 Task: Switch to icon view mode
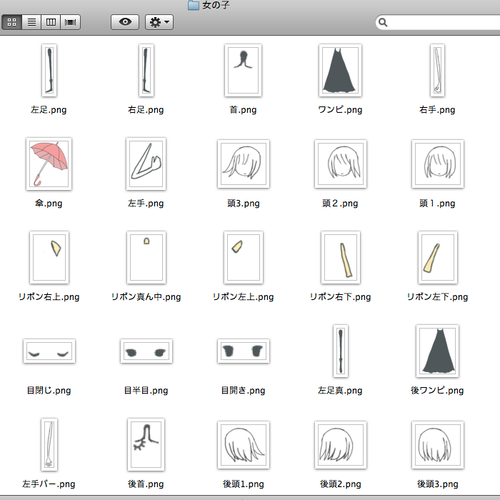pyautogui.click(x=12, y=22)
